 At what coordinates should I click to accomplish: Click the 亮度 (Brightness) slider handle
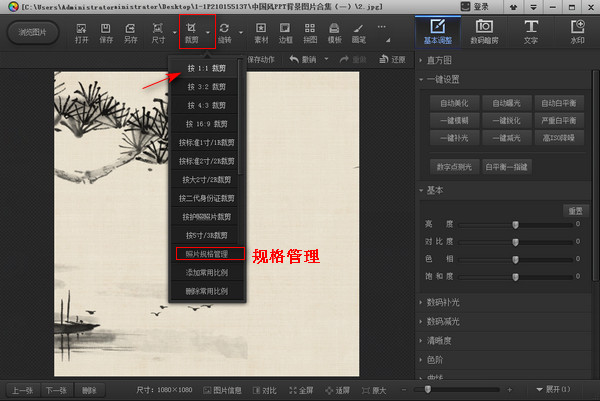pyautogui.click(x=515, y=225)
